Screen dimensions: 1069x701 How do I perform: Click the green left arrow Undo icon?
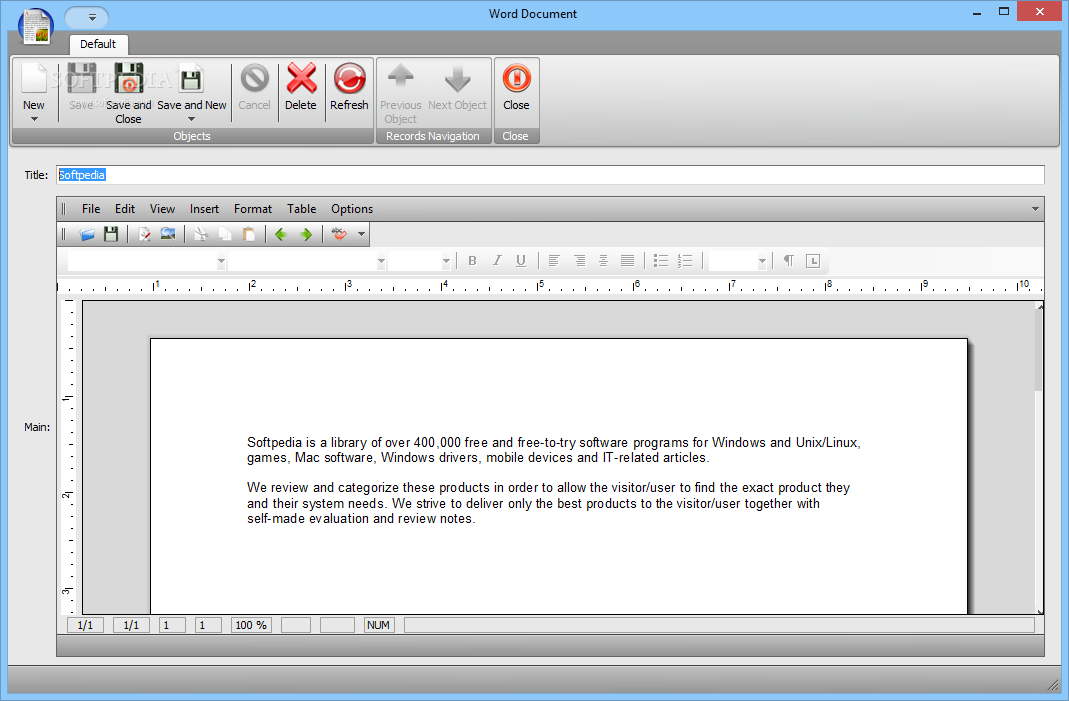click(280, 235)
